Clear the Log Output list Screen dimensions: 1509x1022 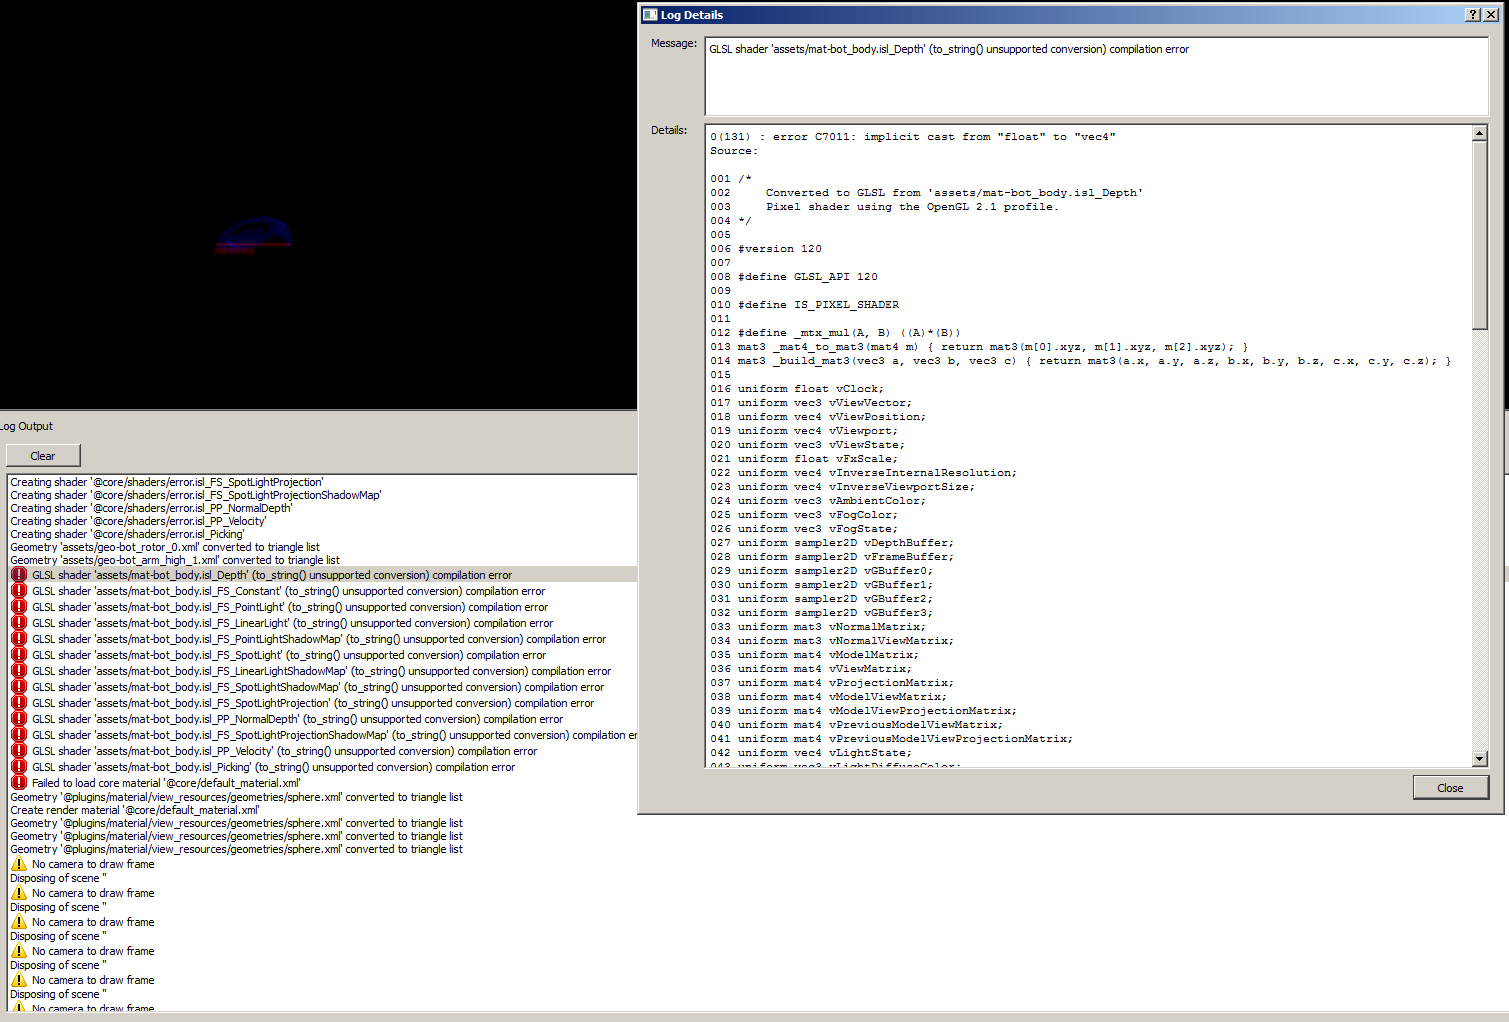pos(43,456)
